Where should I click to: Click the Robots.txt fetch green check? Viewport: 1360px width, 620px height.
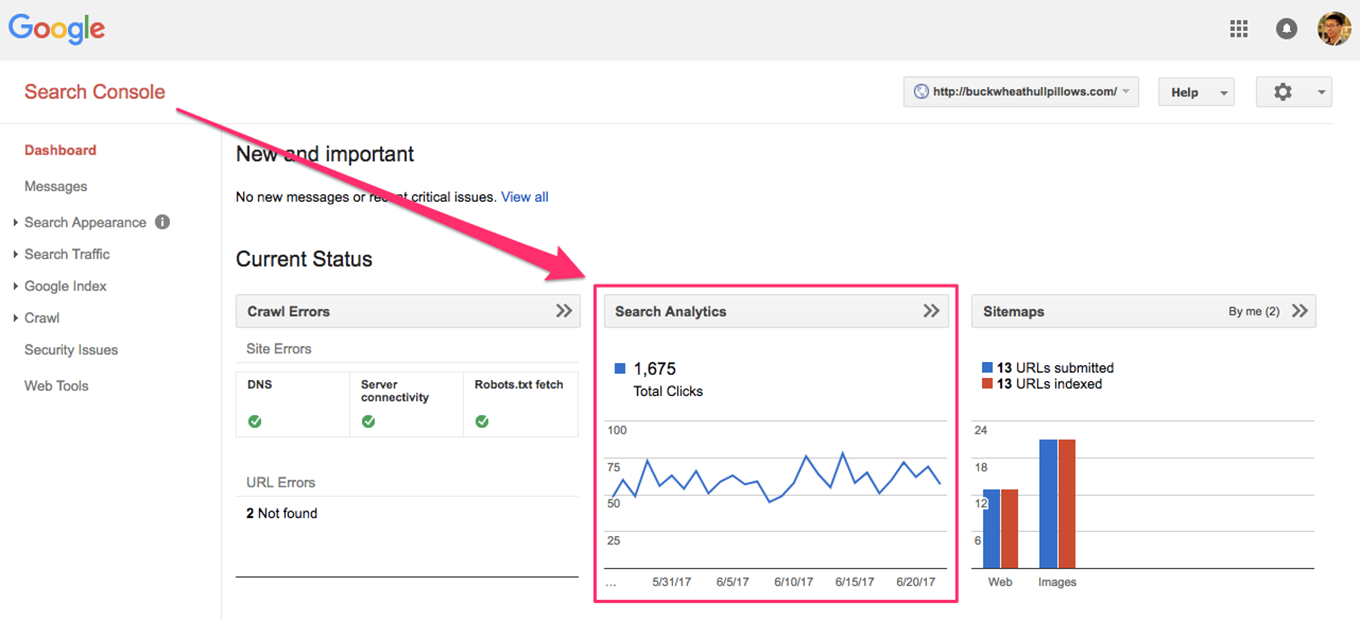482,421
